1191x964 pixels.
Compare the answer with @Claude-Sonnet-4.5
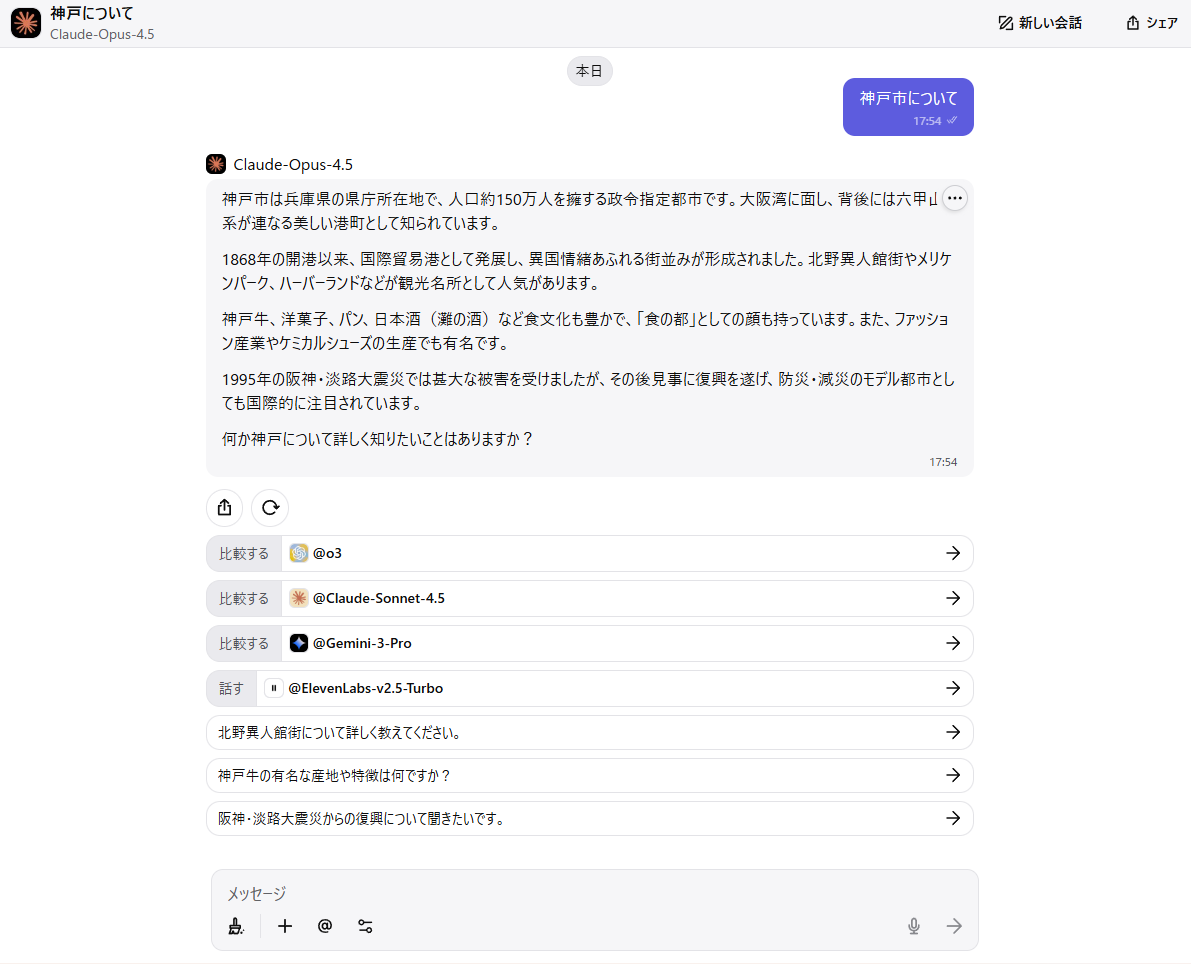pyautogui.click(x=589, y=598)
